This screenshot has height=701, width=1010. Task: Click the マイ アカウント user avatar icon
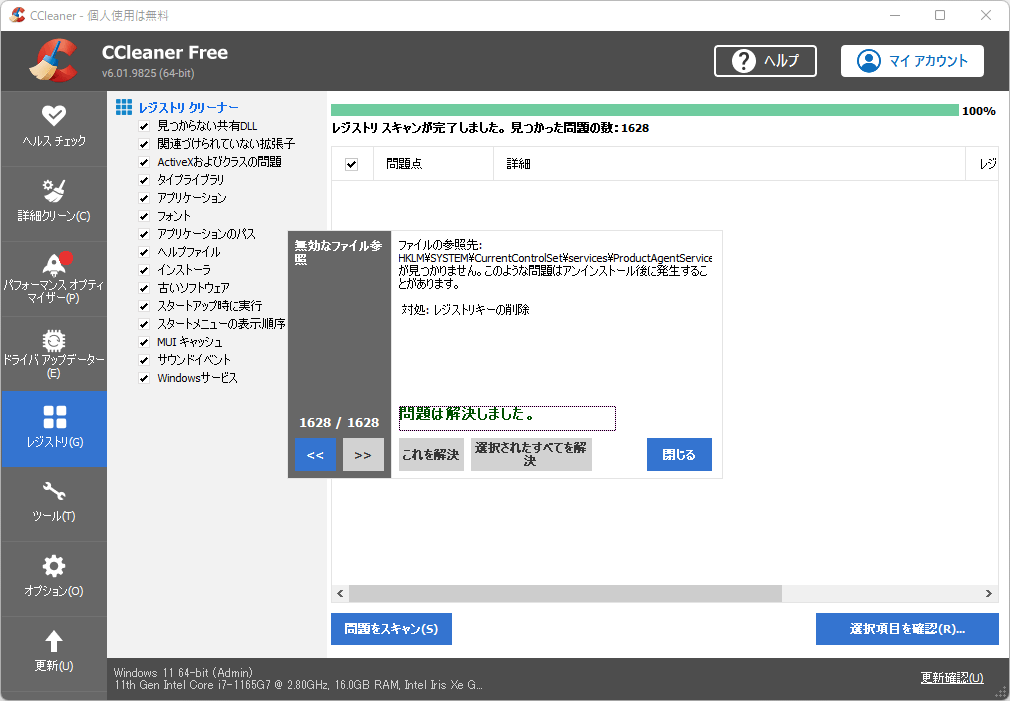(x=868, y=61)
